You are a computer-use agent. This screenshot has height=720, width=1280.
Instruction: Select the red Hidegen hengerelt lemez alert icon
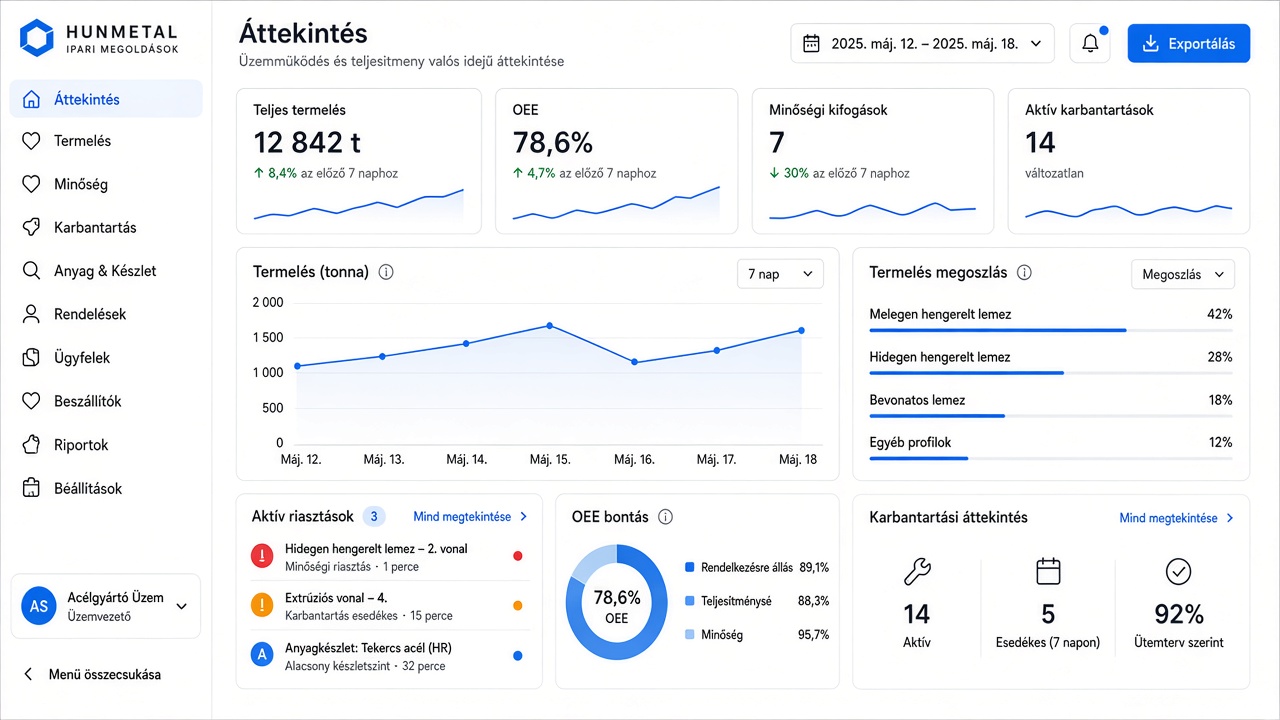(x=262, y=556)
